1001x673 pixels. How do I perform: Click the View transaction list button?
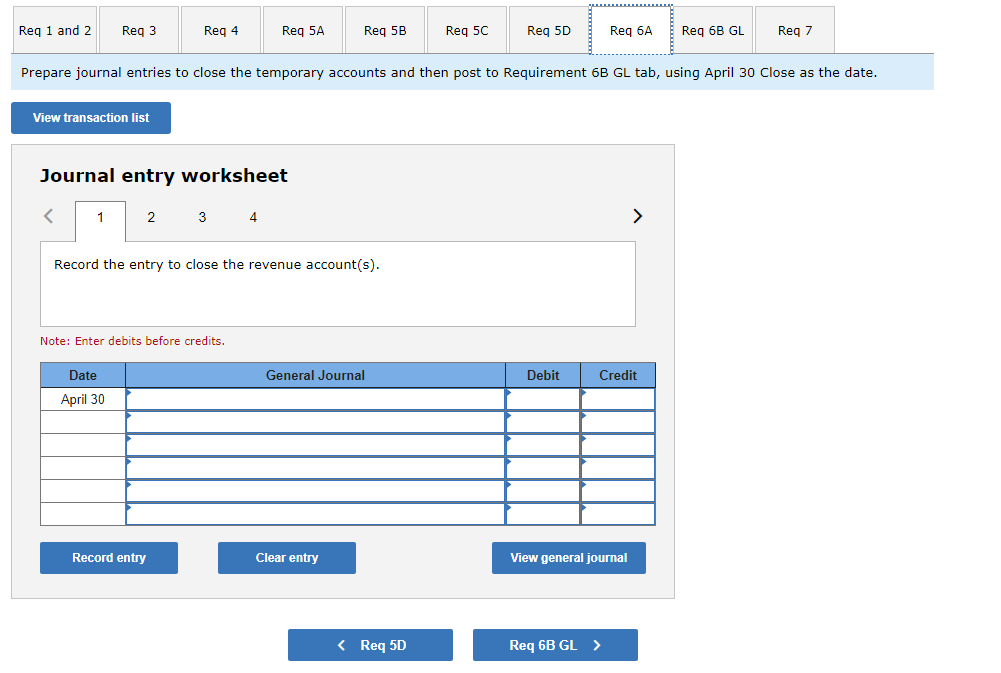[91, 117]
